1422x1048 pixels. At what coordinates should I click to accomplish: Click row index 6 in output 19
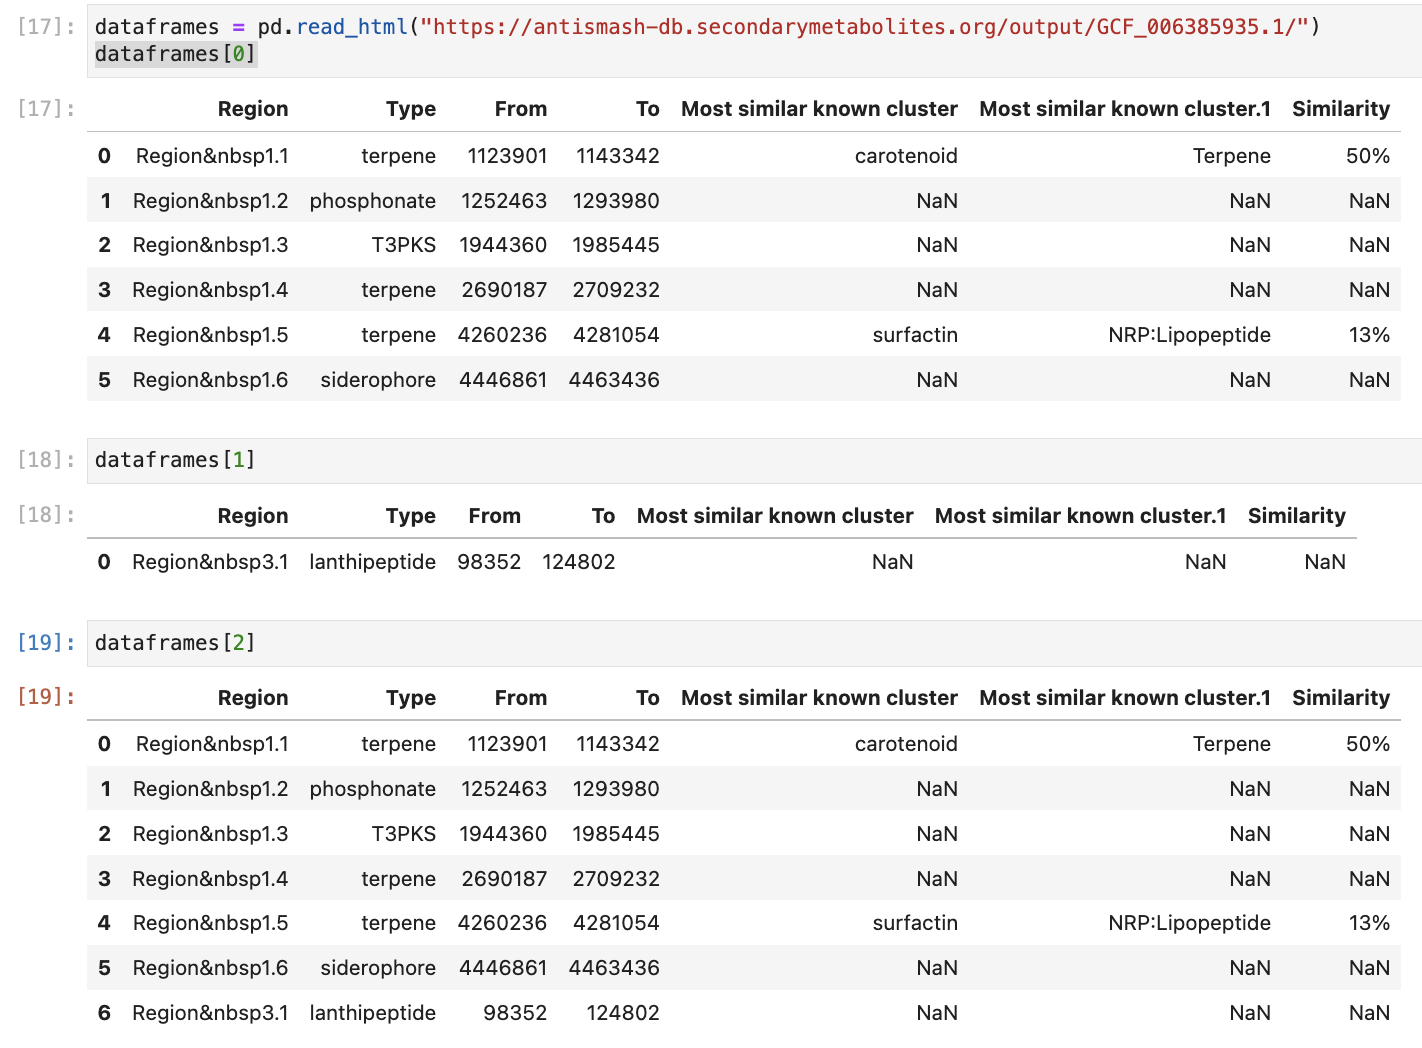[x=104, y=1013]
